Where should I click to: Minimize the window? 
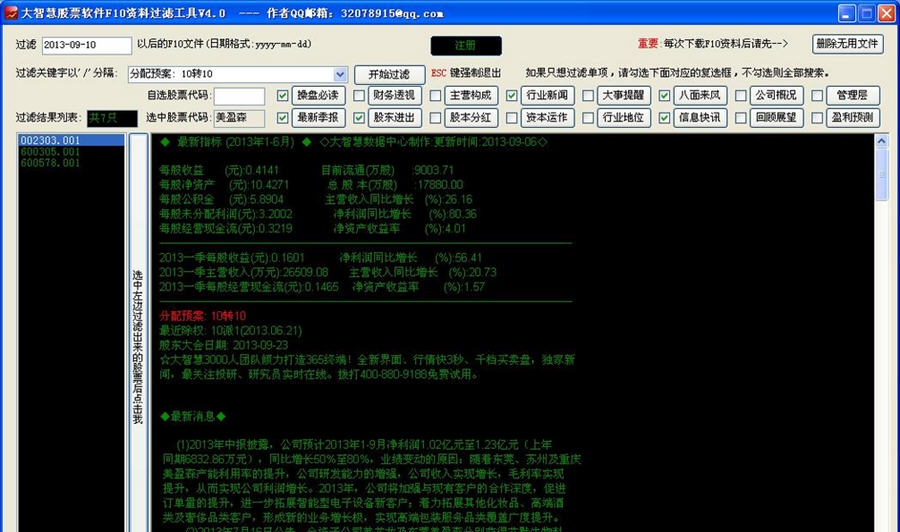847,13
